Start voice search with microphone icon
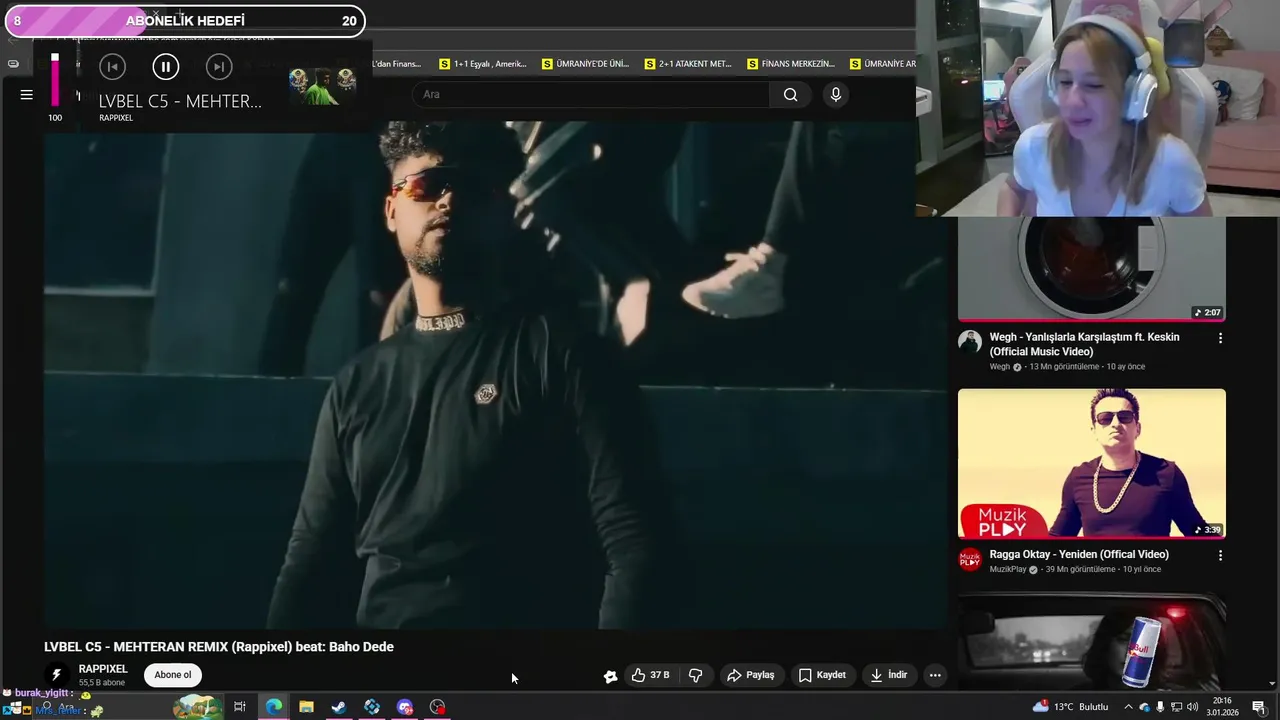Image resolution: width=1280 pixels, height=720 pixels. pos(836,95)
